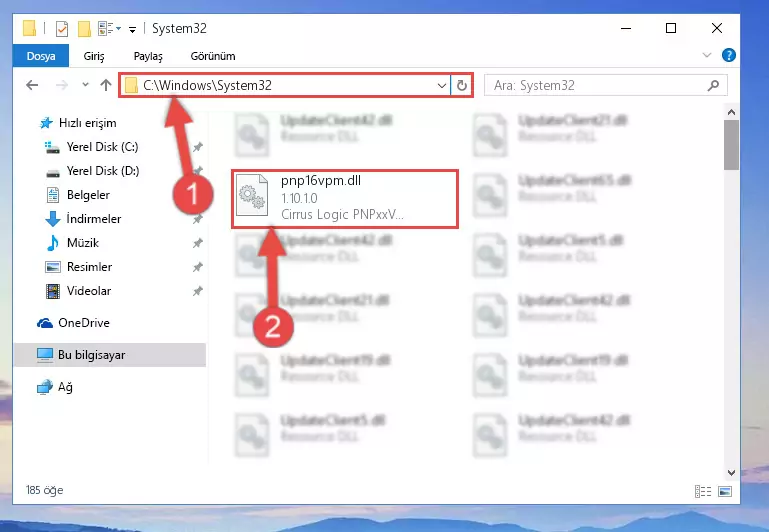This screenshot has width=769, height=532.
Task: Open the Paylaş ribbon tab
Action: click(x=148, y=56)
